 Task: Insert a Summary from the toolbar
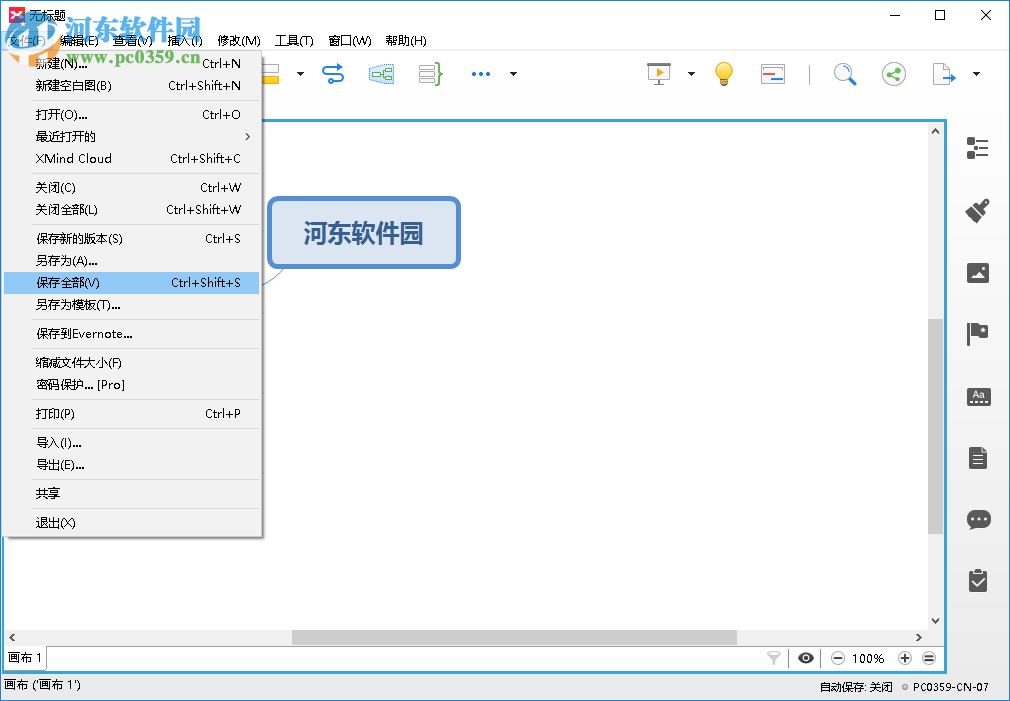click(429, 73)
